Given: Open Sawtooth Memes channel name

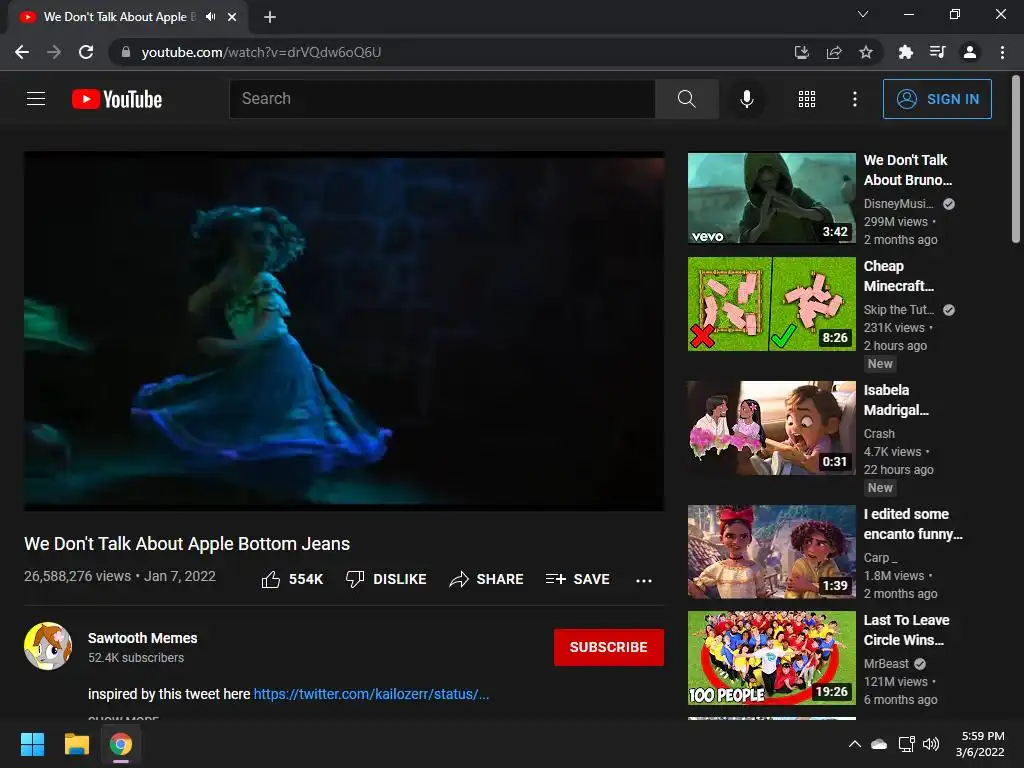Looking at the screenshot, I should (x=142, y=638).
